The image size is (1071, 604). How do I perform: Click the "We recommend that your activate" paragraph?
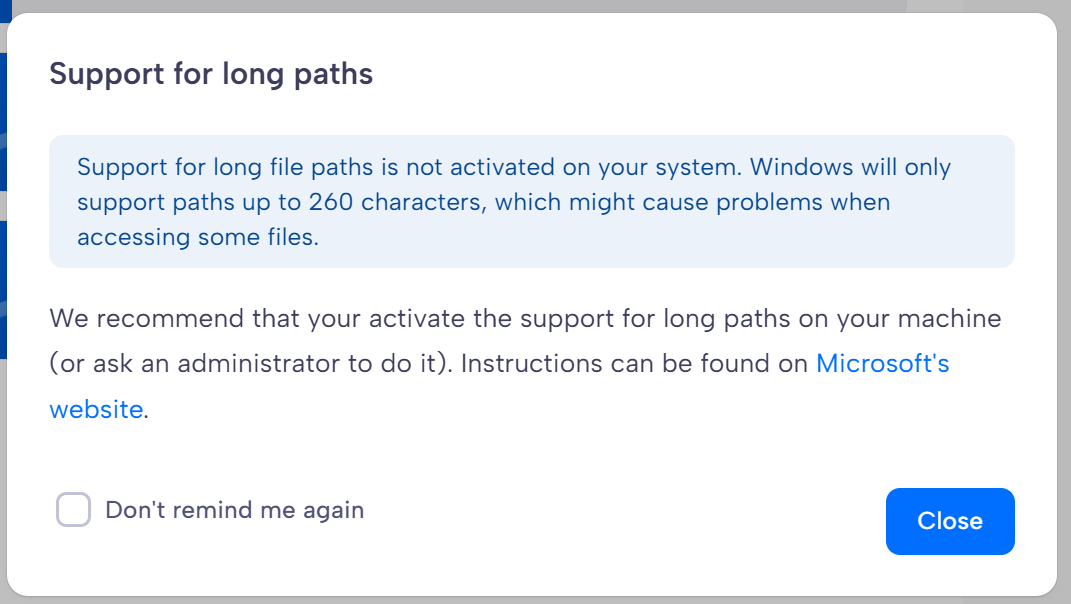[525, 363]
